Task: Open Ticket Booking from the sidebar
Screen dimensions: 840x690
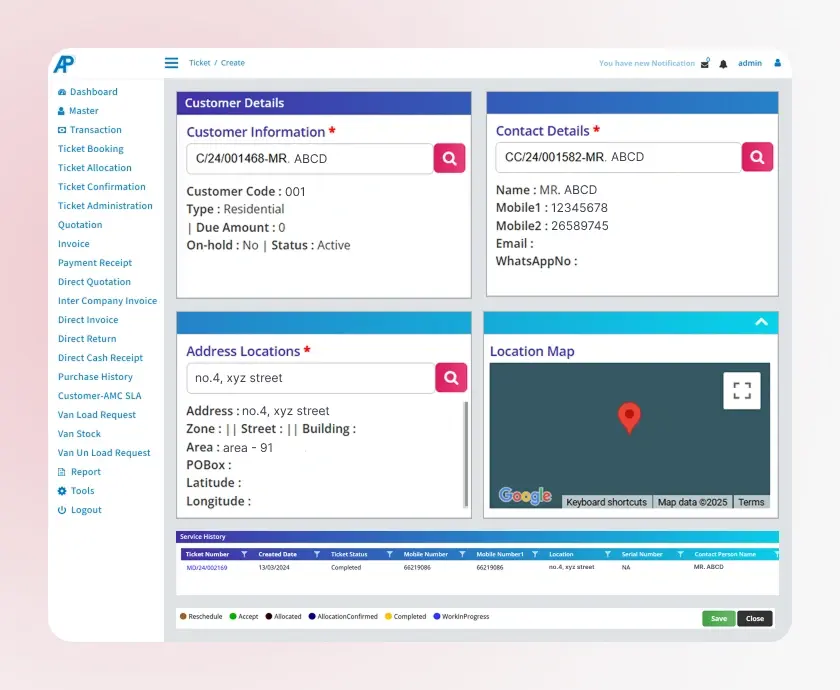Action: pyautogui.click(x=90, y=148)
